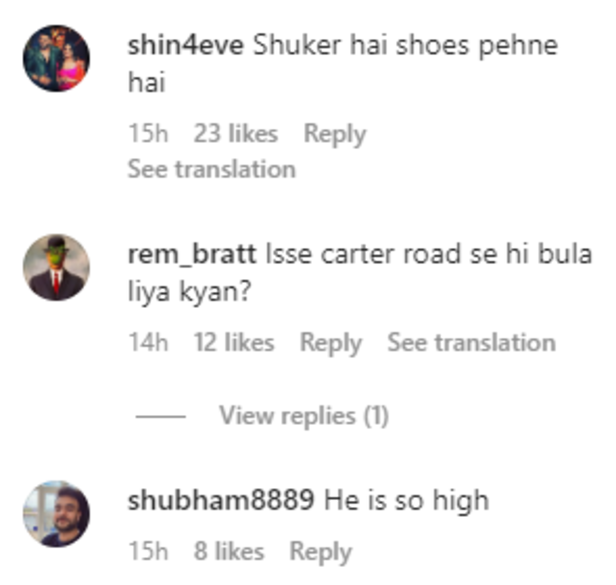Open the 15h timestamp on shin4eve's comment
The width and height of the screenshot is (616, 585).
click(148, 133)
